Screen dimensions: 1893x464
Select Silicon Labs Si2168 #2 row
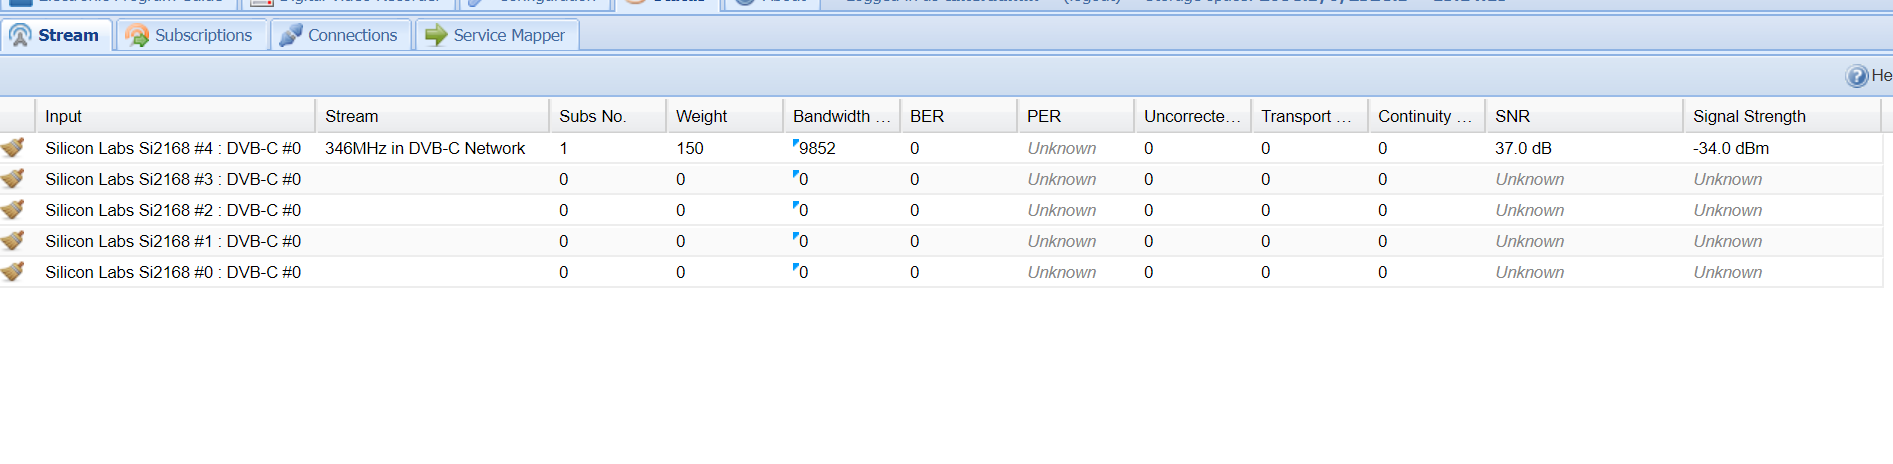[x=941, y=210]
